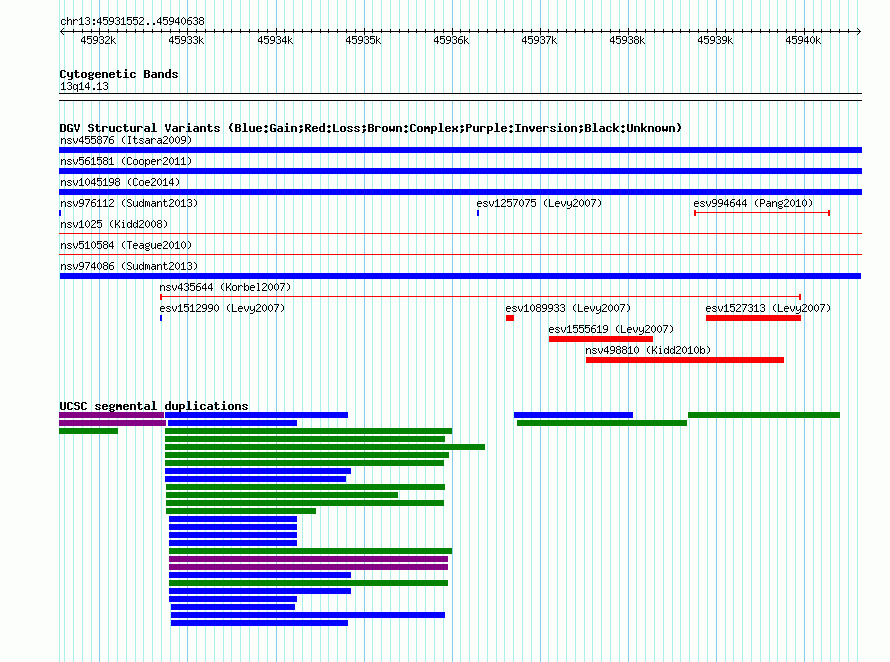Click the short green duplication bar under purple bars

[x=89, y=431]
